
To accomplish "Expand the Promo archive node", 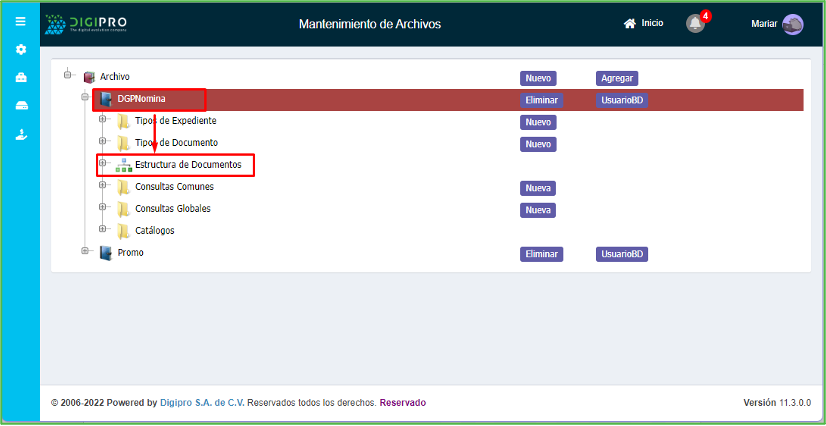I will (x=85, y=252).
